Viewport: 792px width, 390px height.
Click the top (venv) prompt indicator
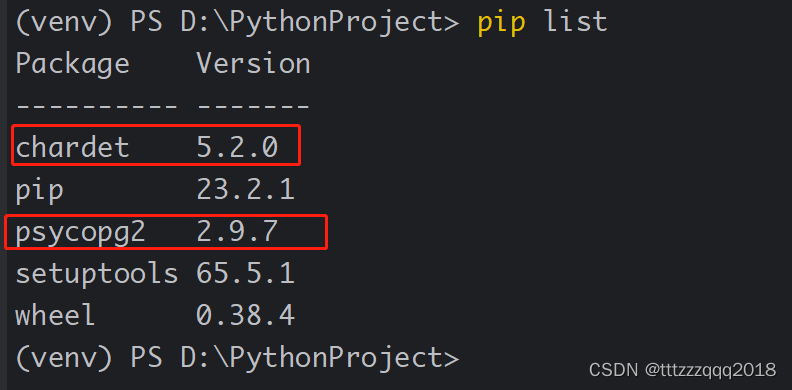click(x=64, y=22)
